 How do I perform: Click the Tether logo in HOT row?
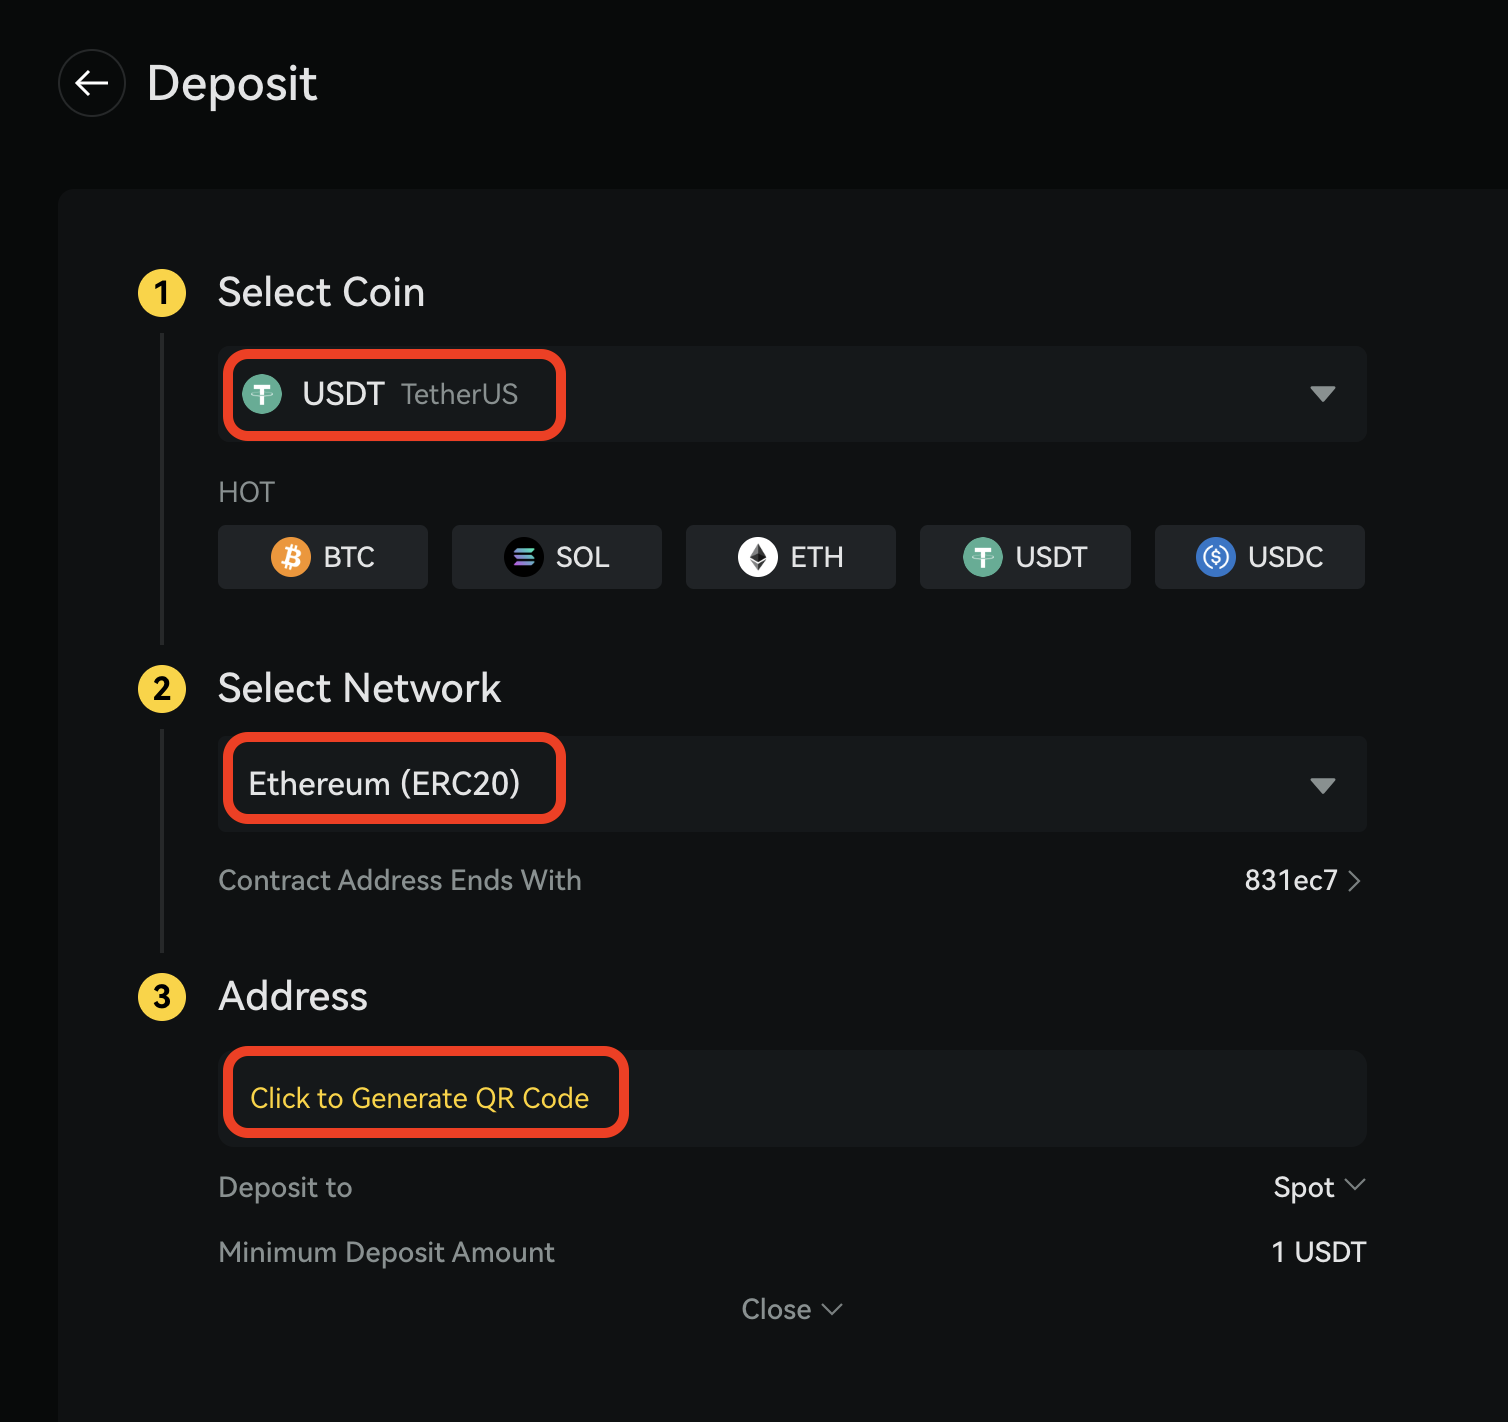point(983,557)
